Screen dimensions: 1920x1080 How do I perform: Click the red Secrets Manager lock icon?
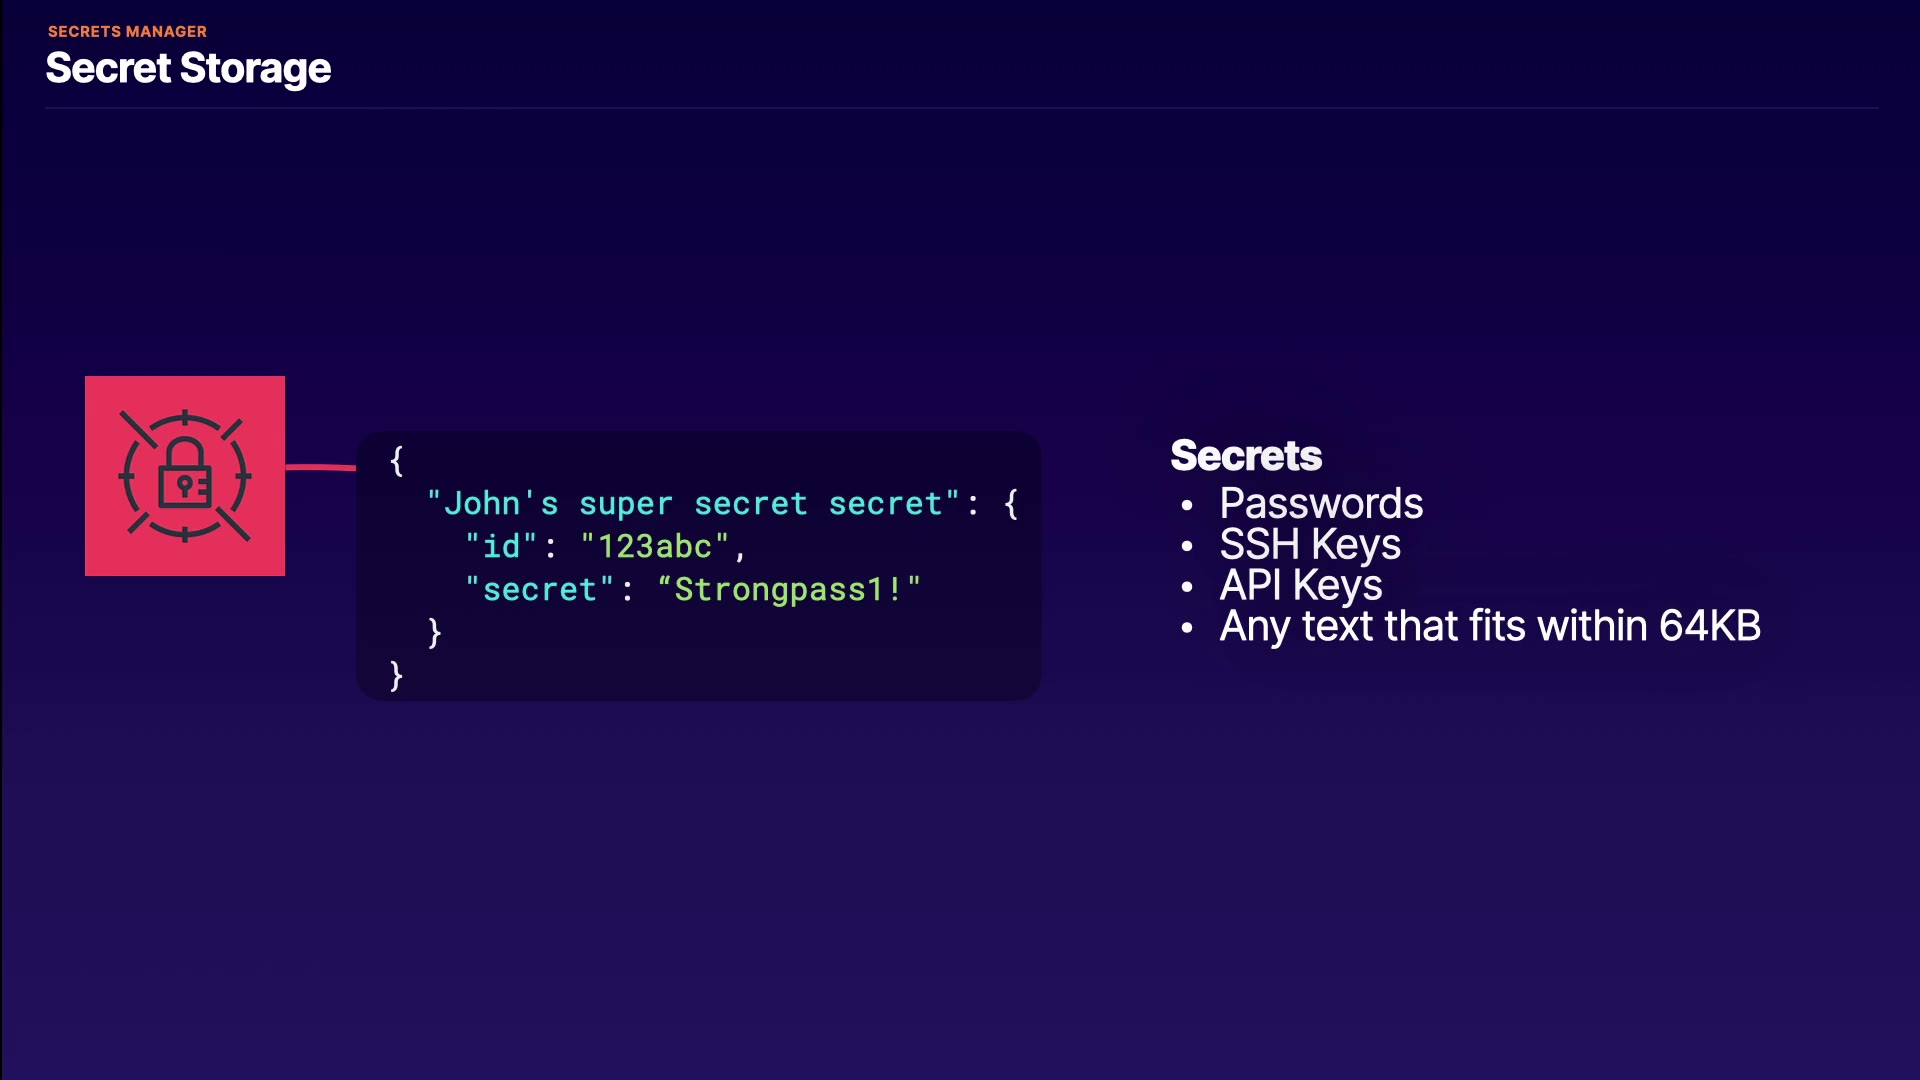185,476
